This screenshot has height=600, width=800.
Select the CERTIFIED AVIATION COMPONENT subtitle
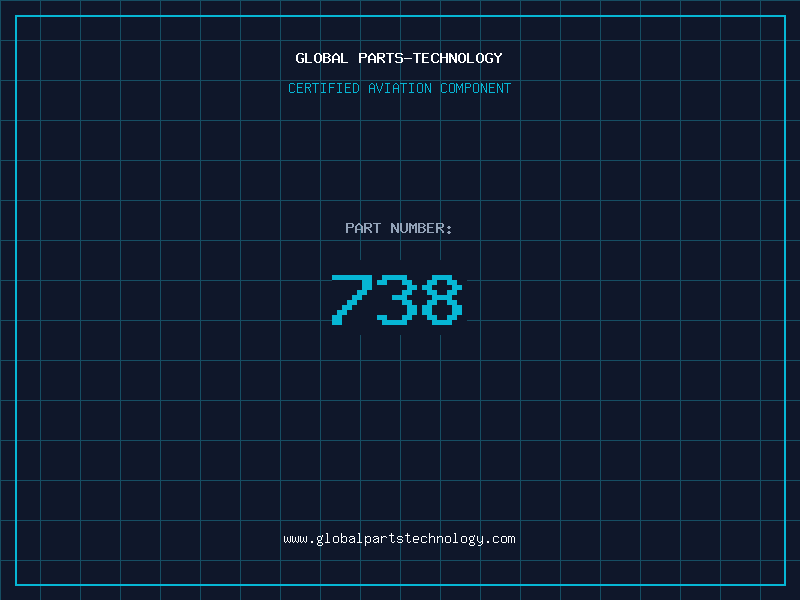point(399,88)
